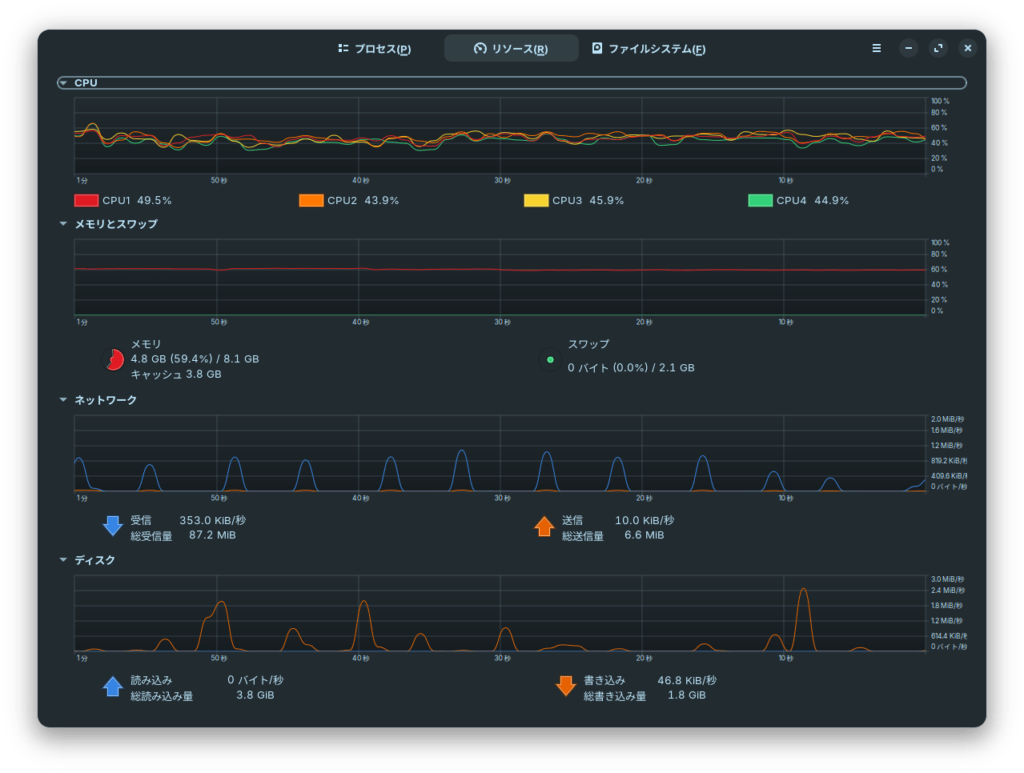The height and width of the screenshot is (773, 1024).
Task: Maximize the system monitor window
Action: pyautogui.click(x=938, y=48)
